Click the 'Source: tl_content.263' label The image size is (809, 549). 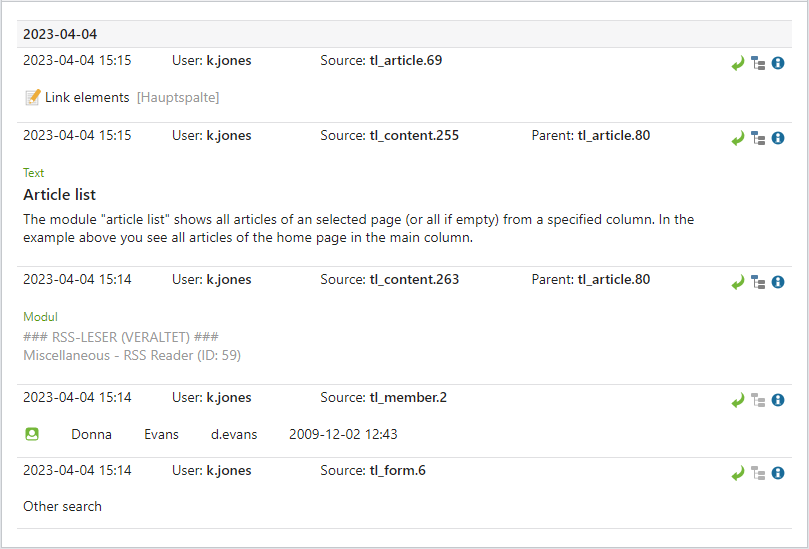(390, 279)
